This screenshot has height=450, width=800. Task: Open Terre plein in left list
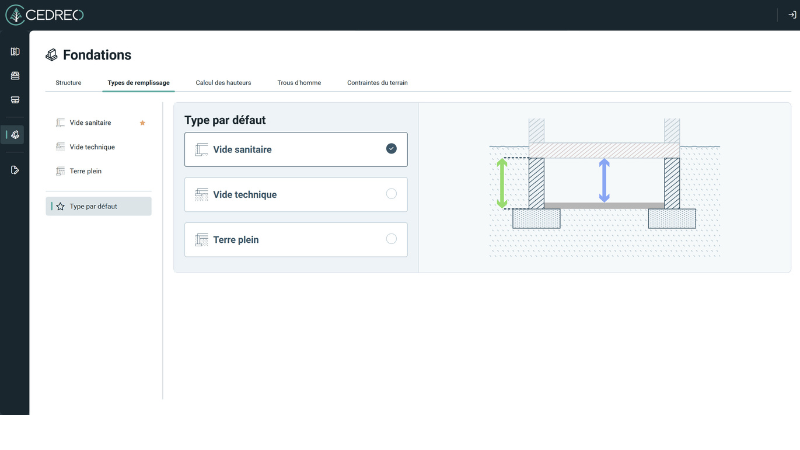tap(98, 171)
